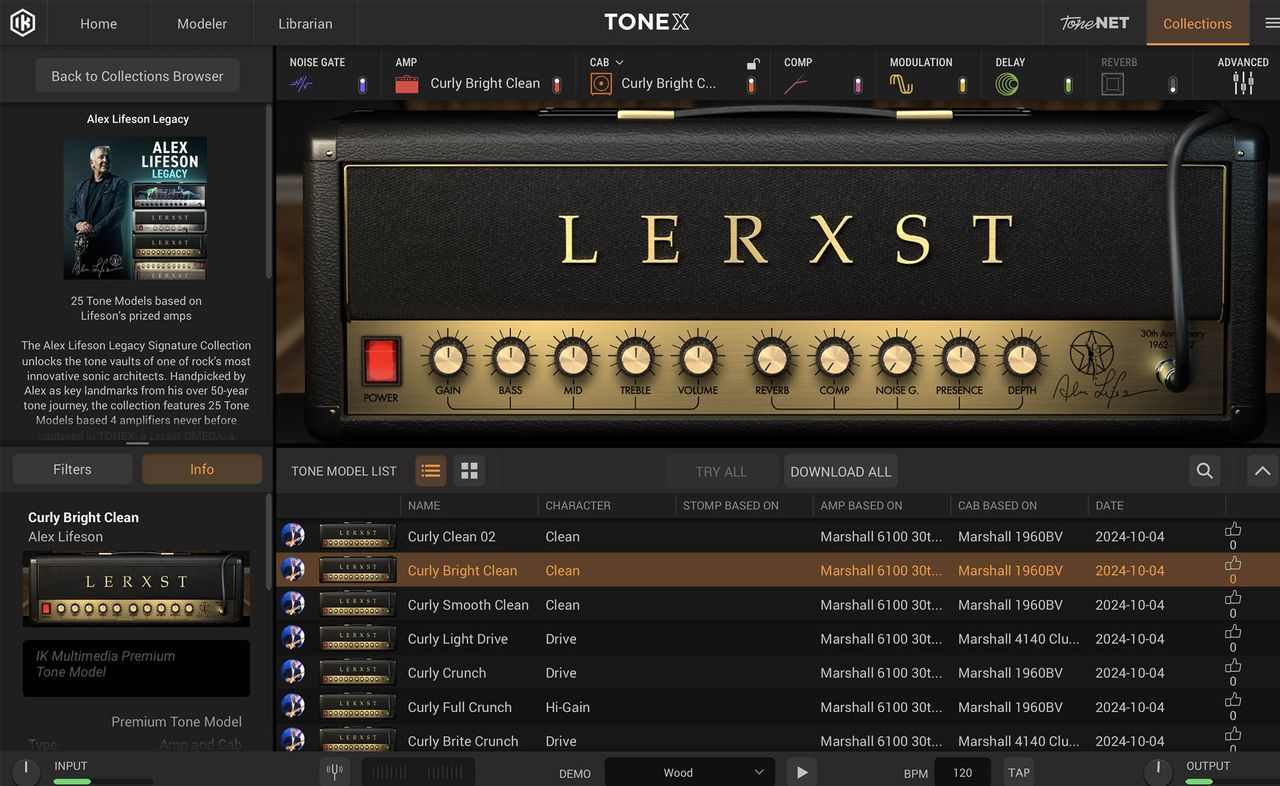Click the IK Multimedia logo icon
Screen dimensions: 1280x786
(22, 23)
